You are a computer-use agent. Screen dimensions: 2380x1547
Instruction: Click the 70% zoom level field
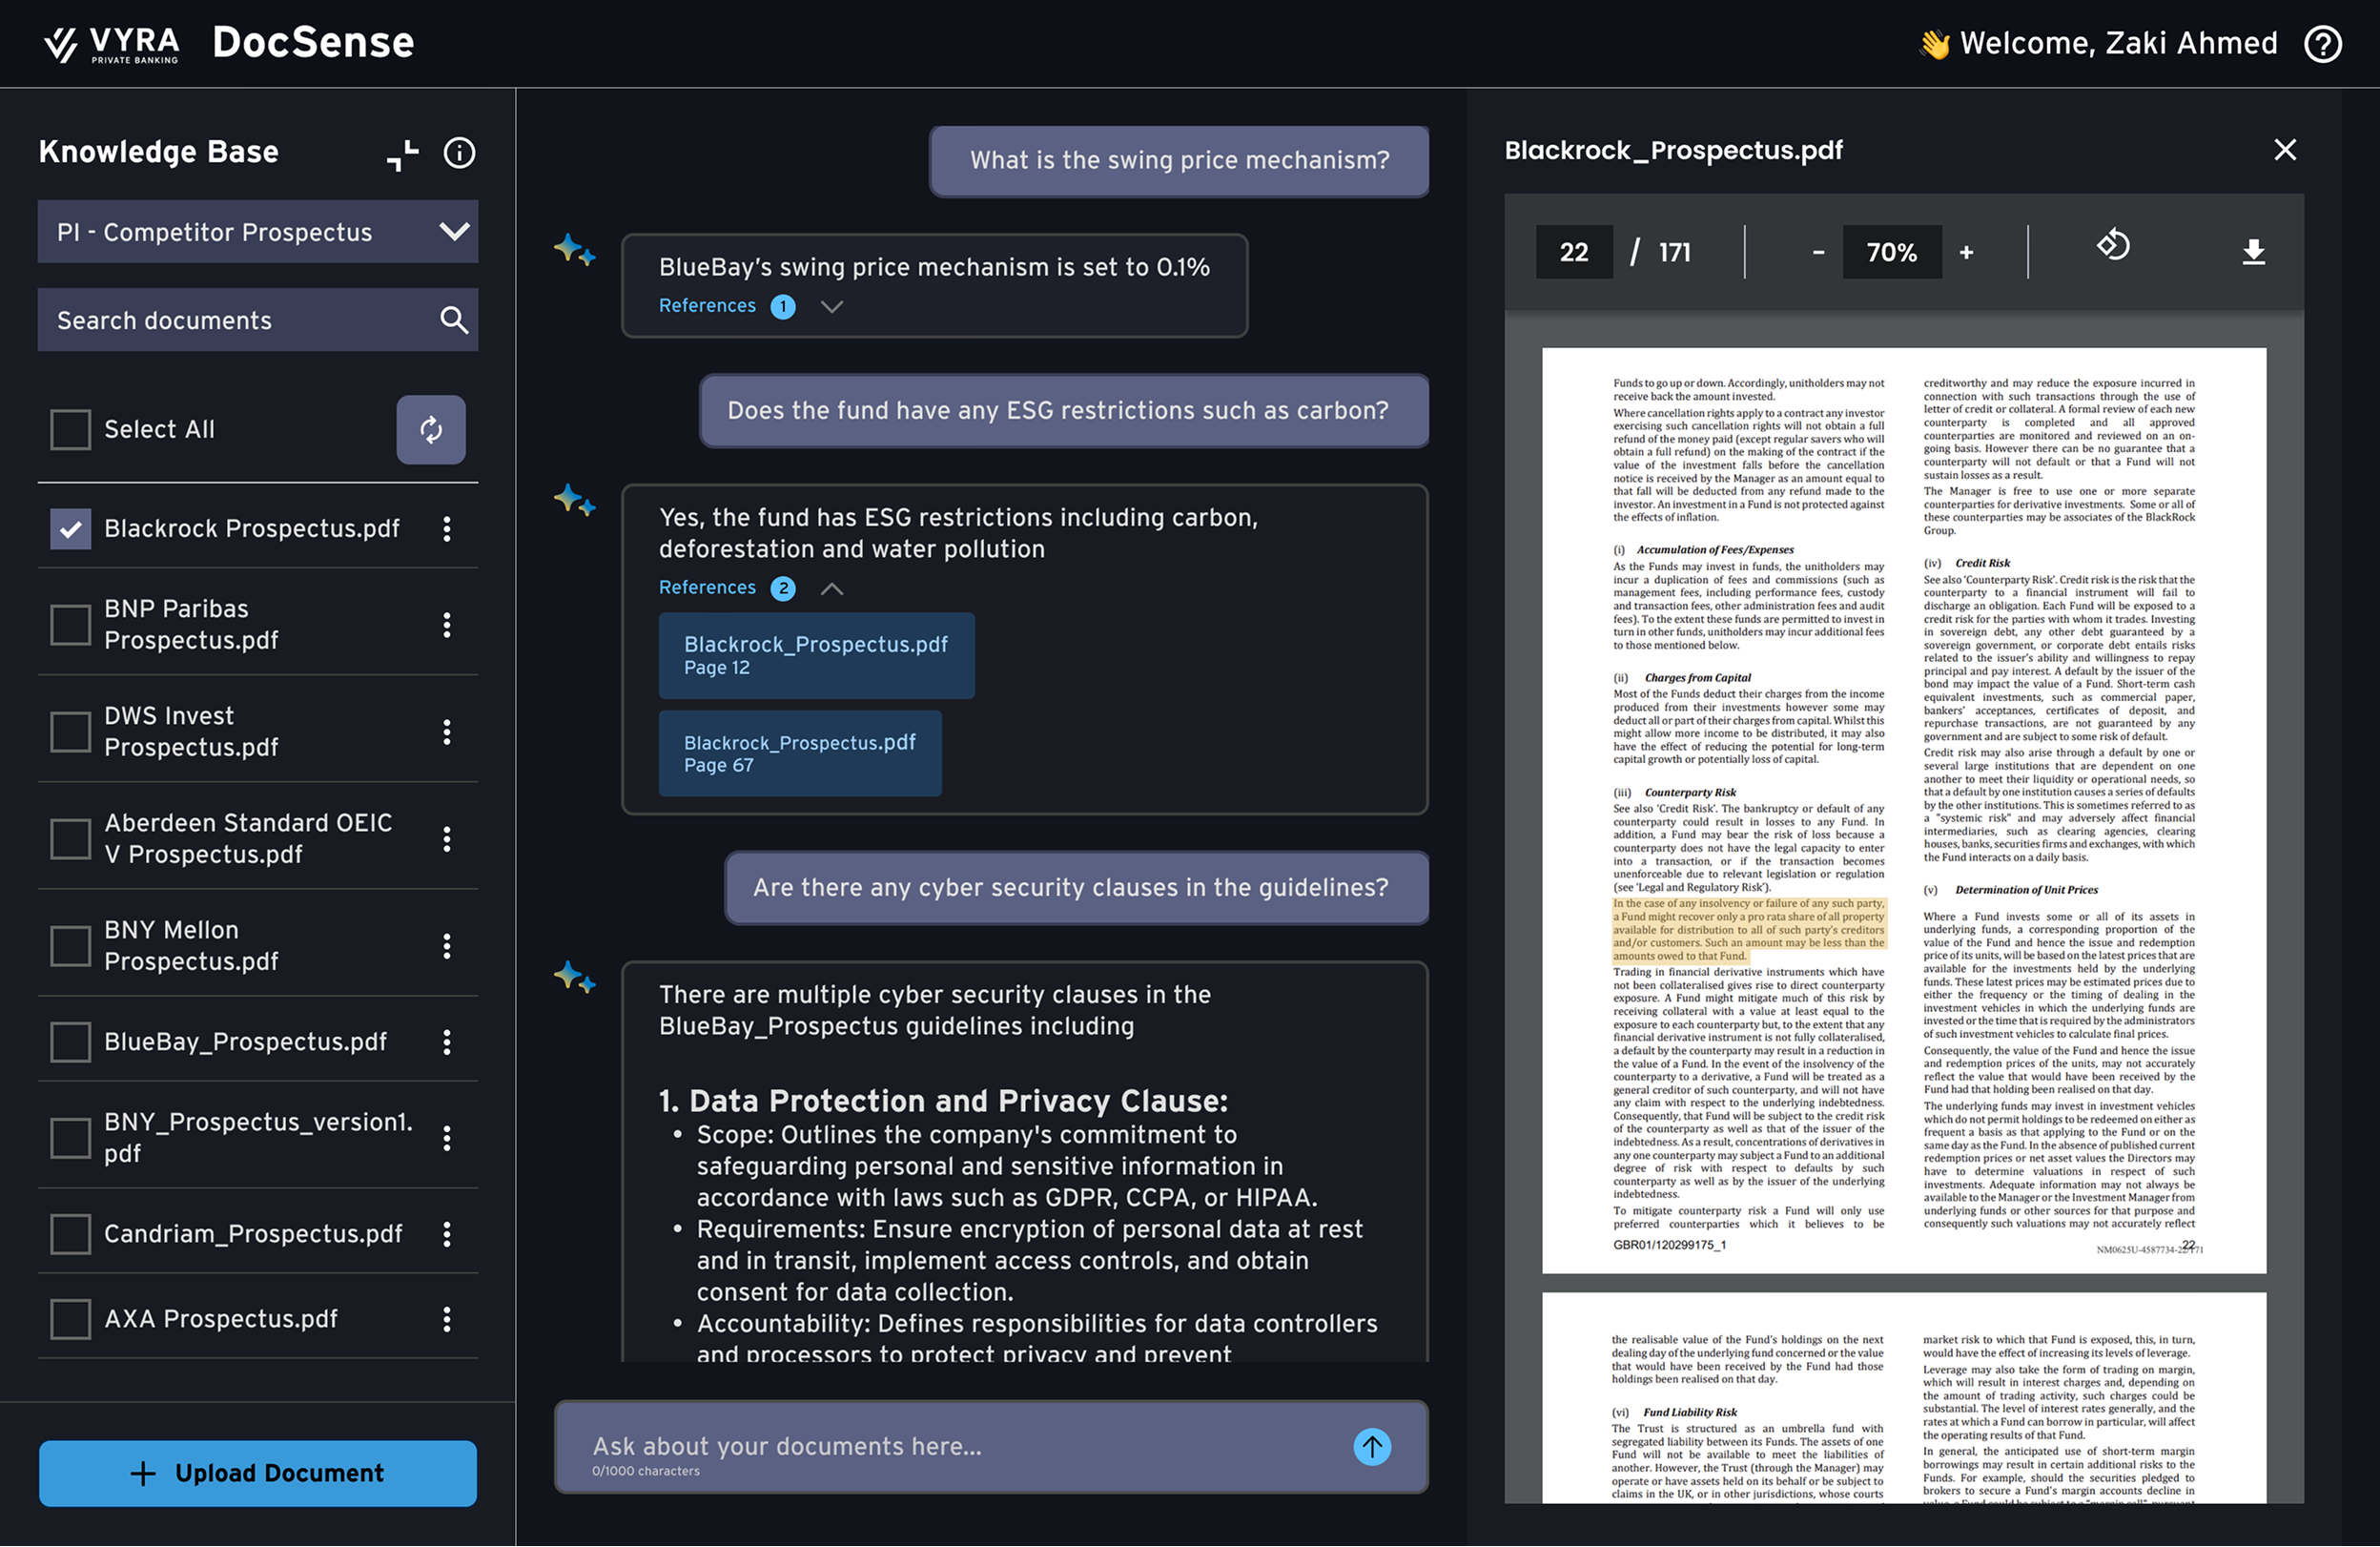[x=1892, y=252]
